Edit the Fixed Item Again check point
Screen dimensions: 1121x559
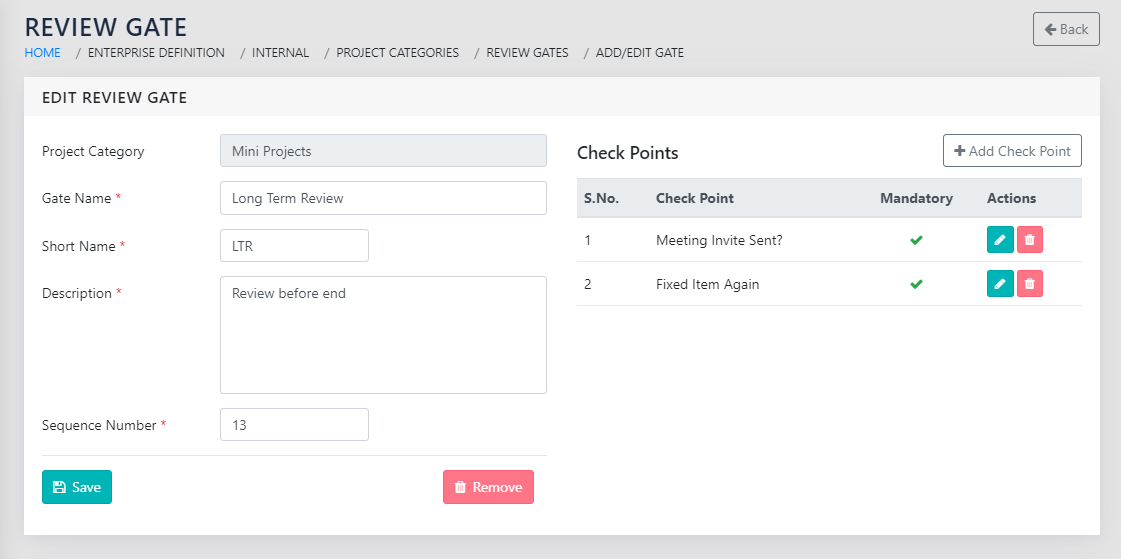[999, 284]
